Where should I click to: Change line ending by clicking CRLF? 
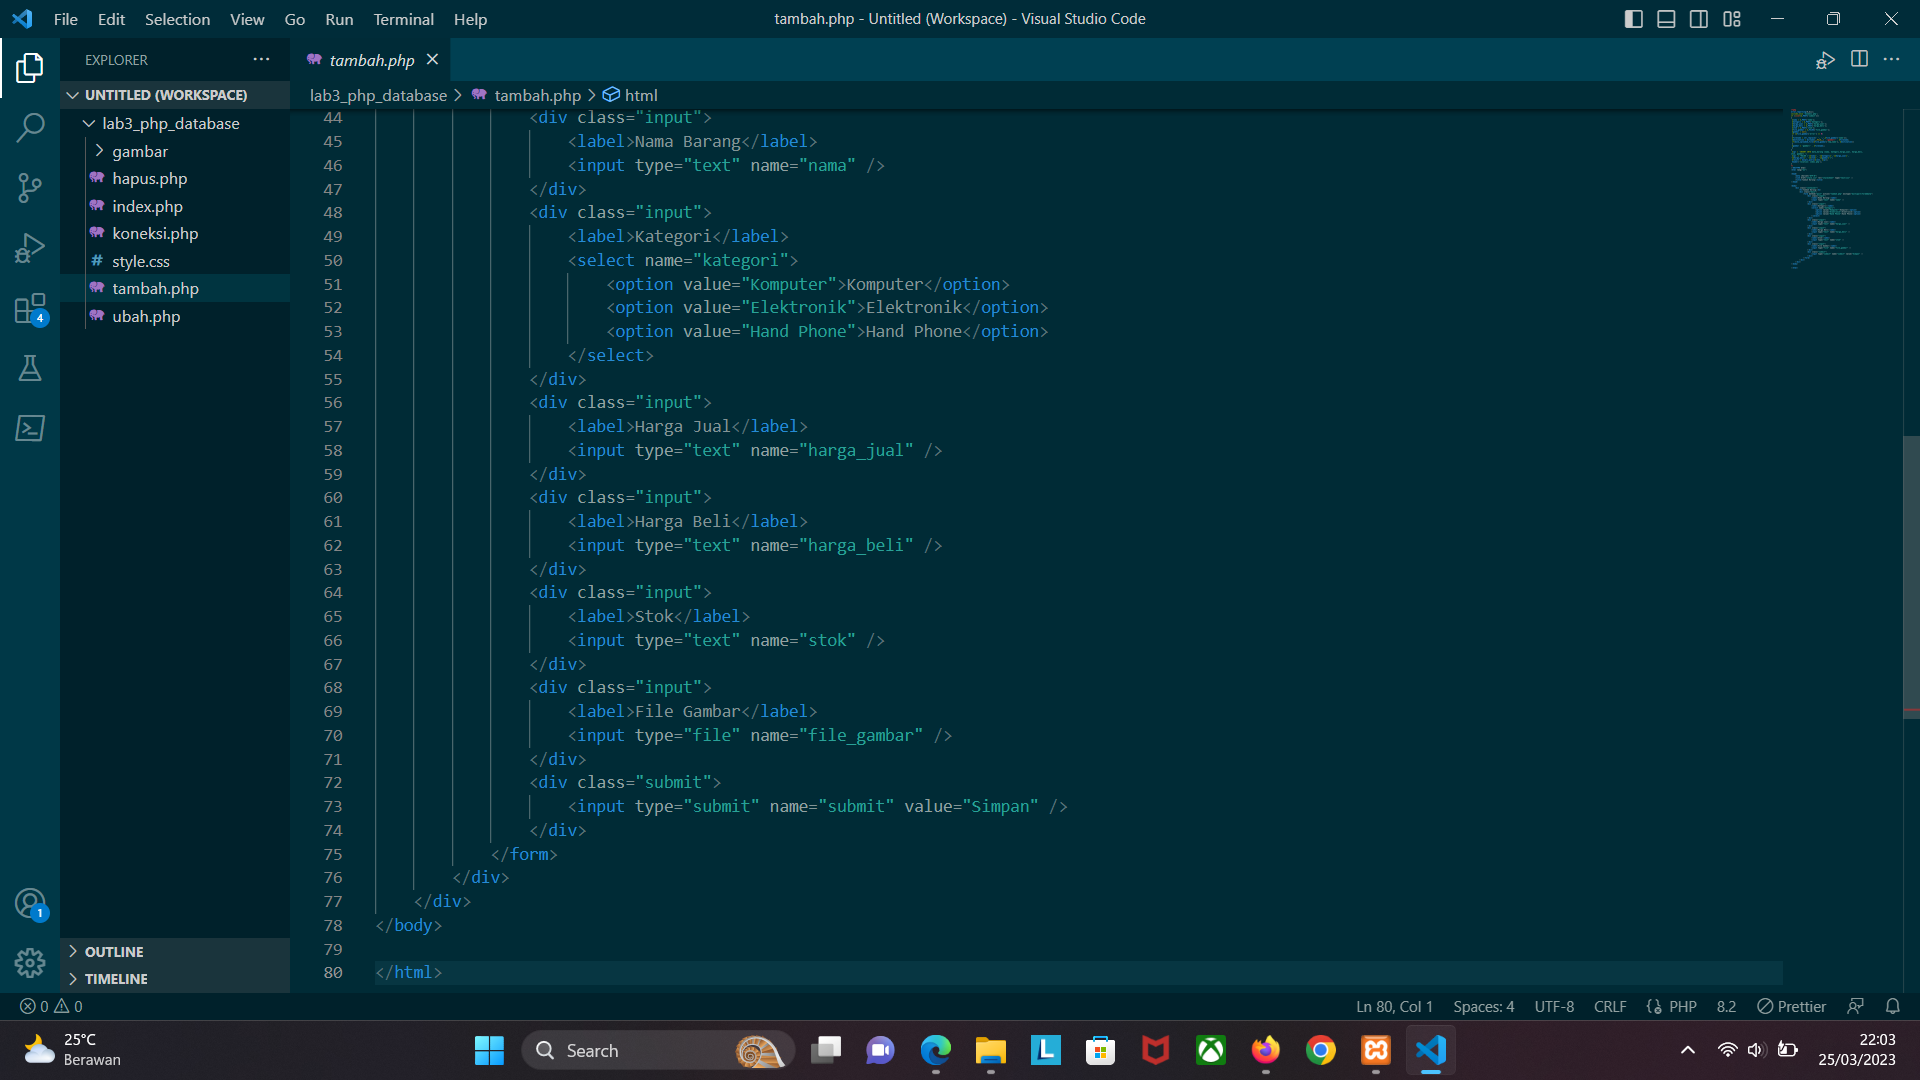pyautogui.click(x=1610, y=1006)
